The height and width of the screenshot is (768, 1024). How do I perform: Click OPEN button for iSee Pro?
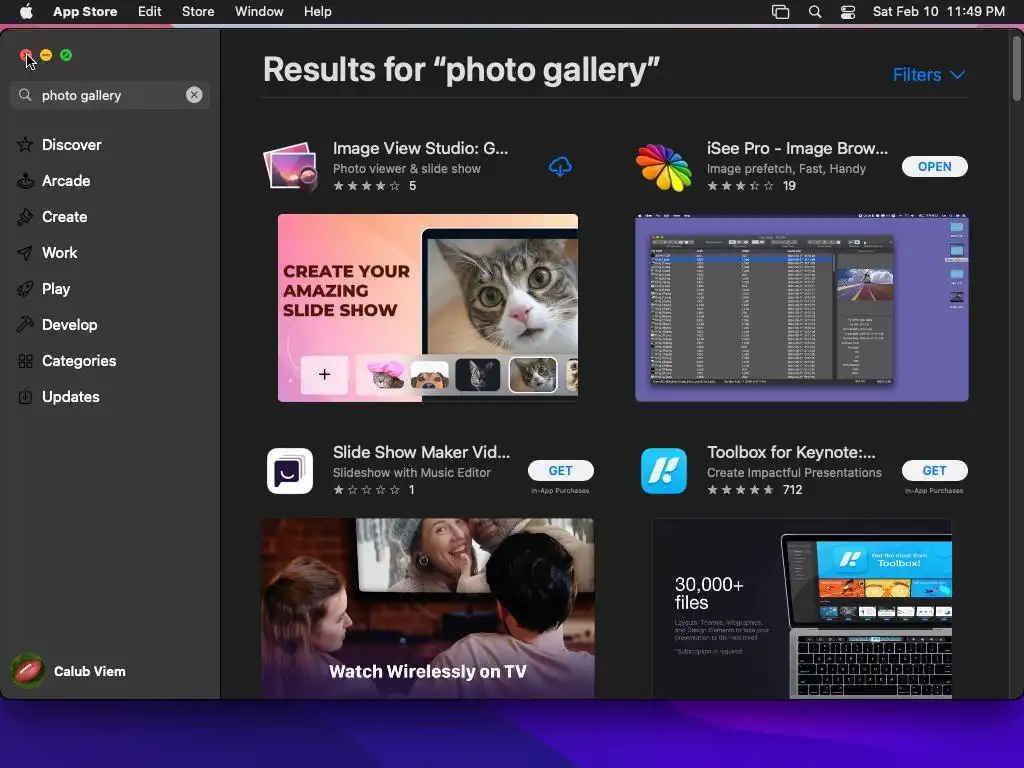pyautogui.click(x=935, y=167)
